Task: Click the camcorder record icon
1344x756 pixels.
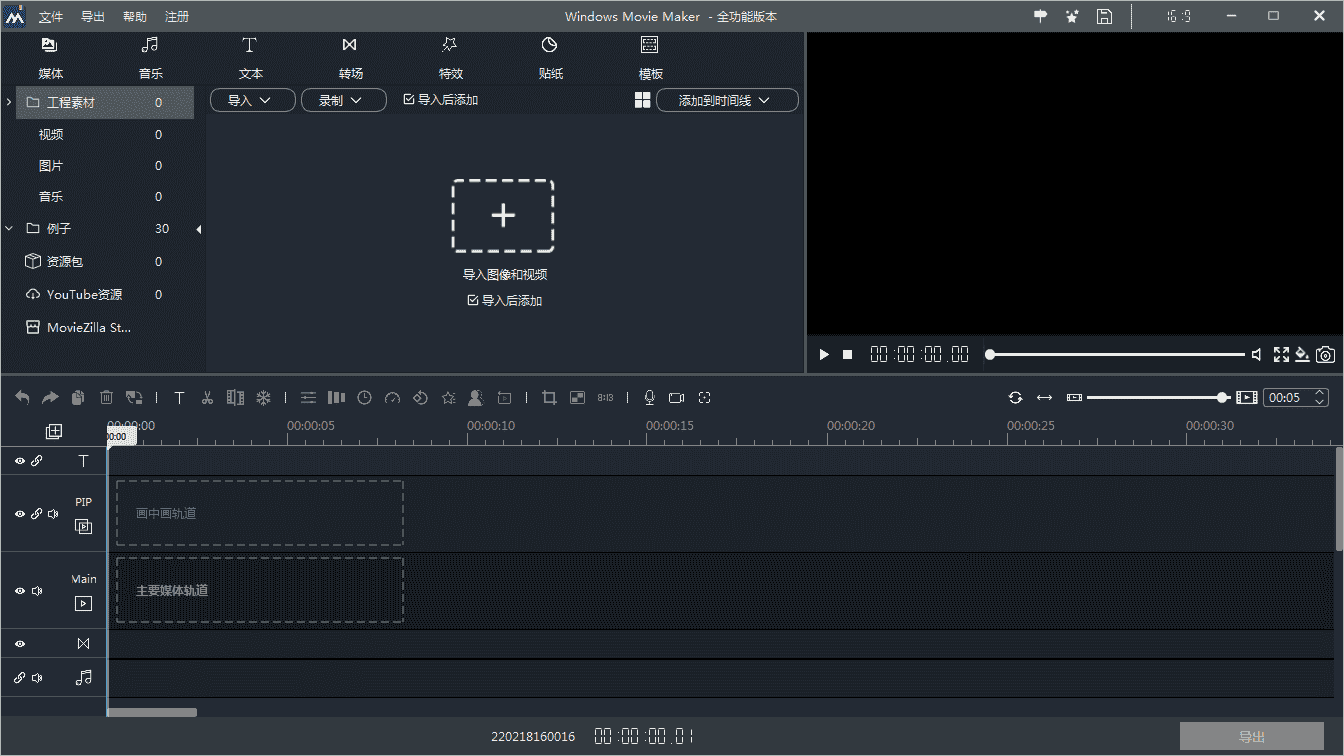Action: 677,398
